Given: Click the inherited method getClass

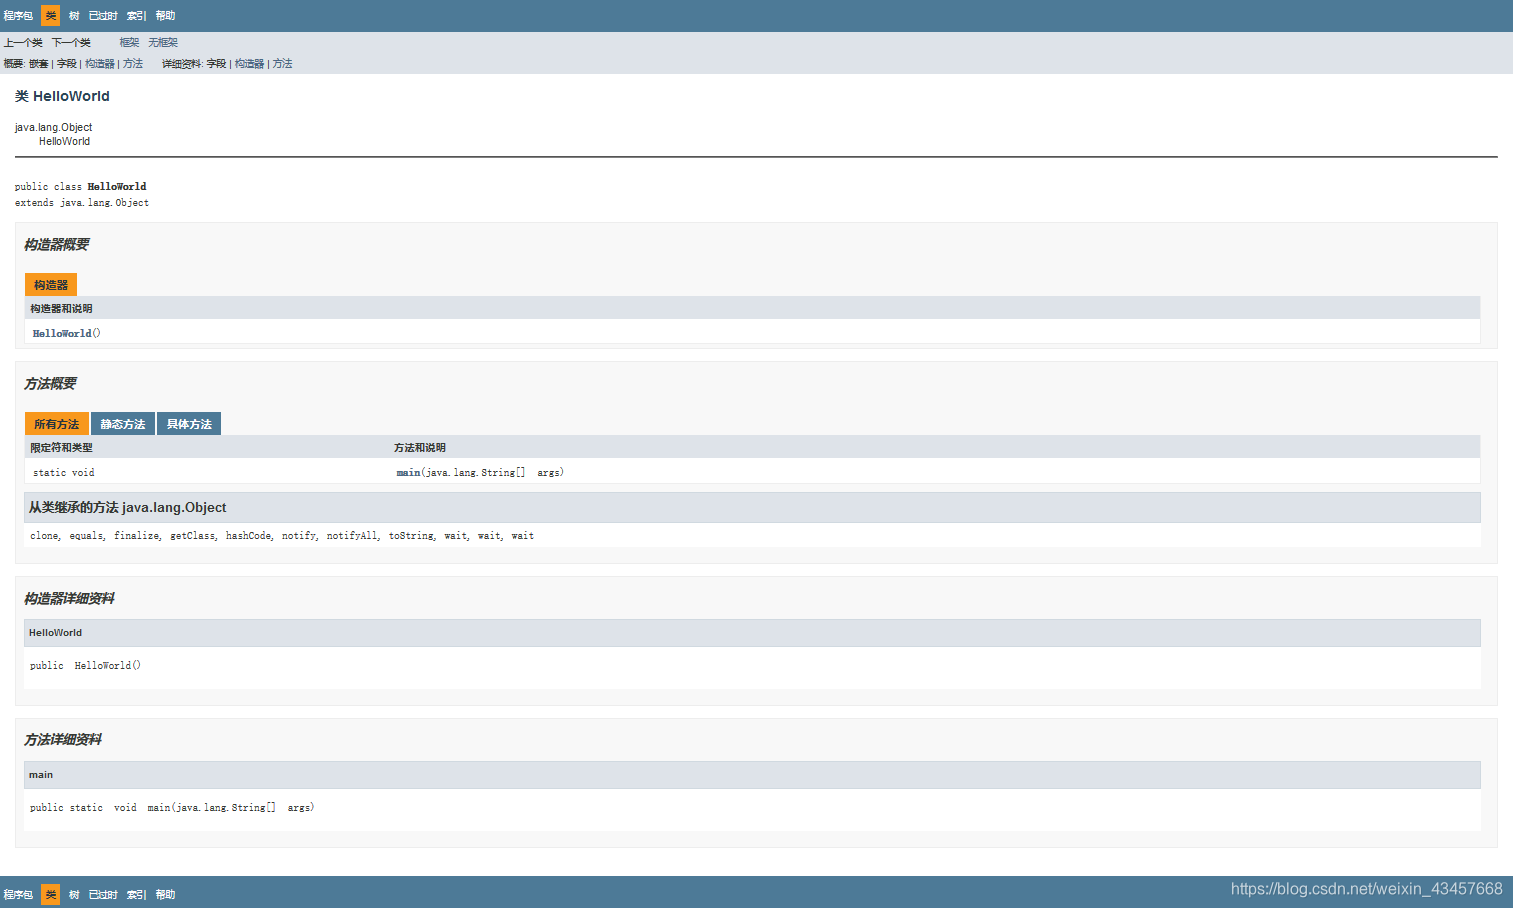Looking at the screenshot, I should coord(192,536).
